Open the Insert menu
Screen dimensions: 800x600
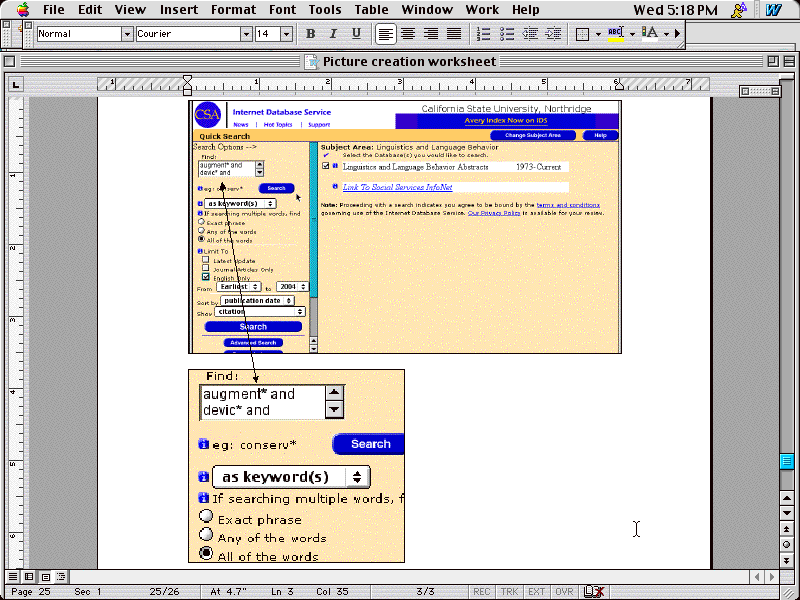coord(179,9)
